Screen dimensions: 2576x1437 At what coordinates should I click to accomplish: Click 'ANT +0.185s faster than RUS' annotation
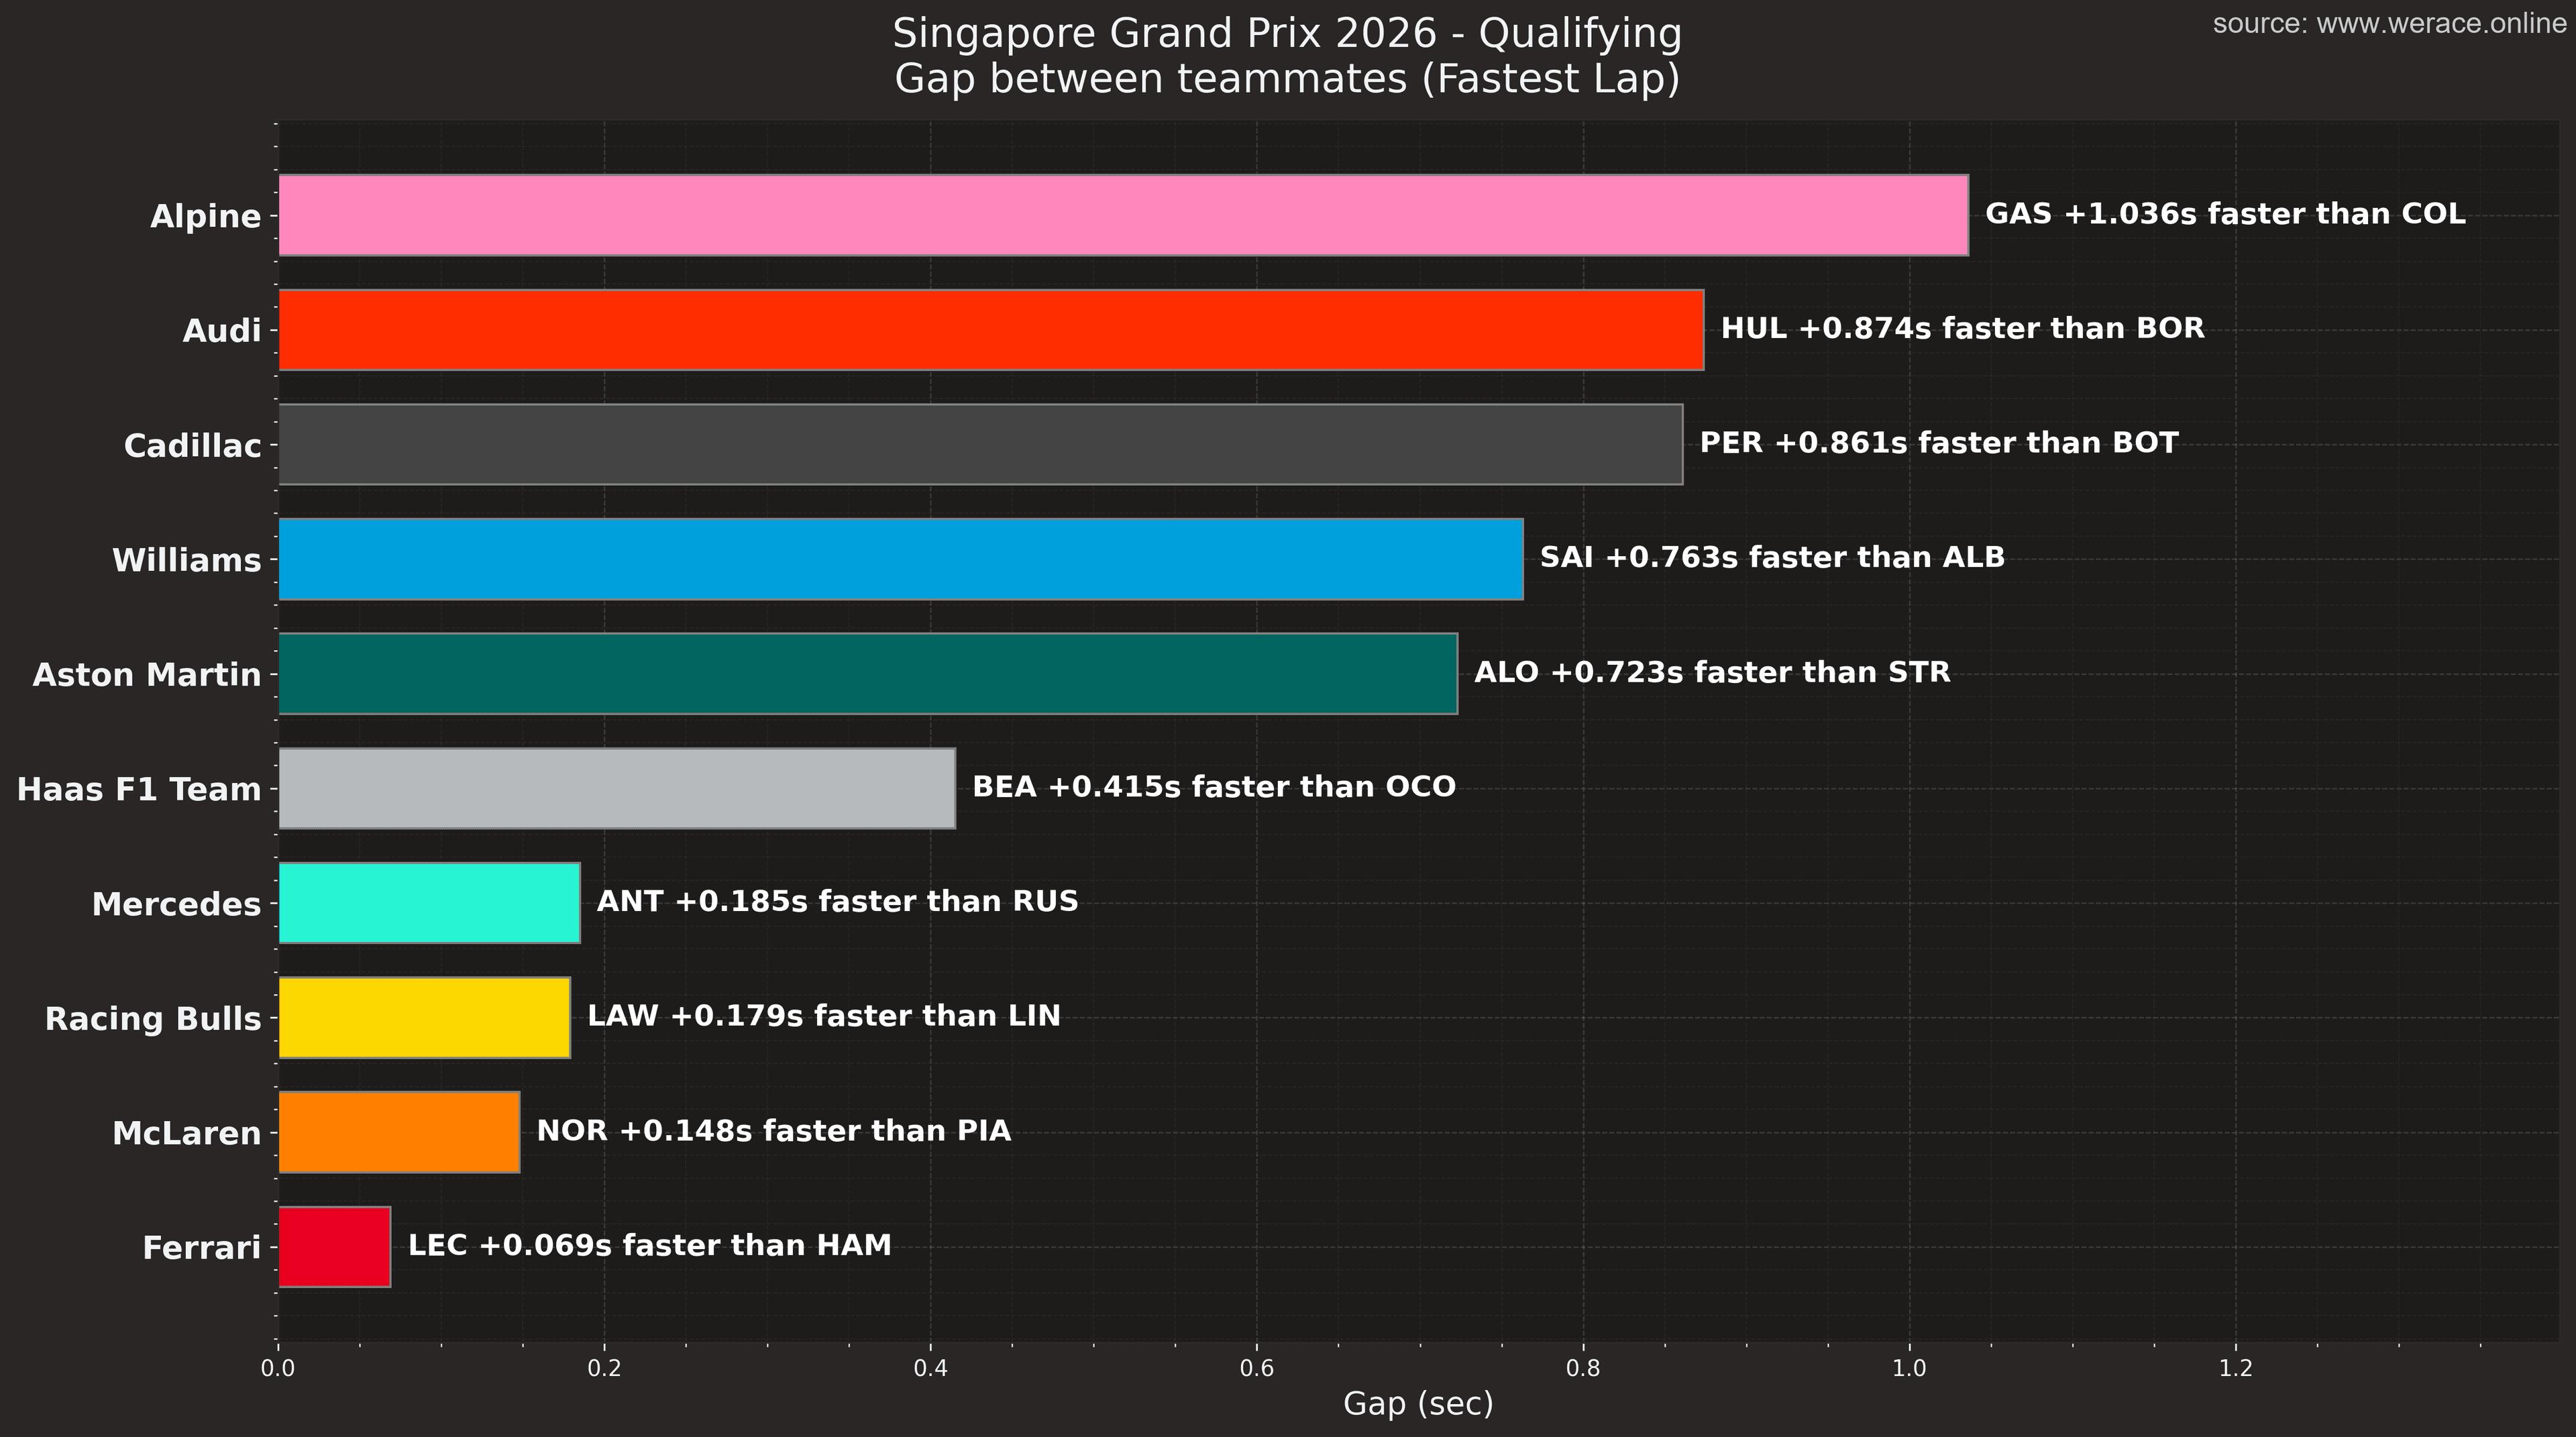(x=838, y=901)
